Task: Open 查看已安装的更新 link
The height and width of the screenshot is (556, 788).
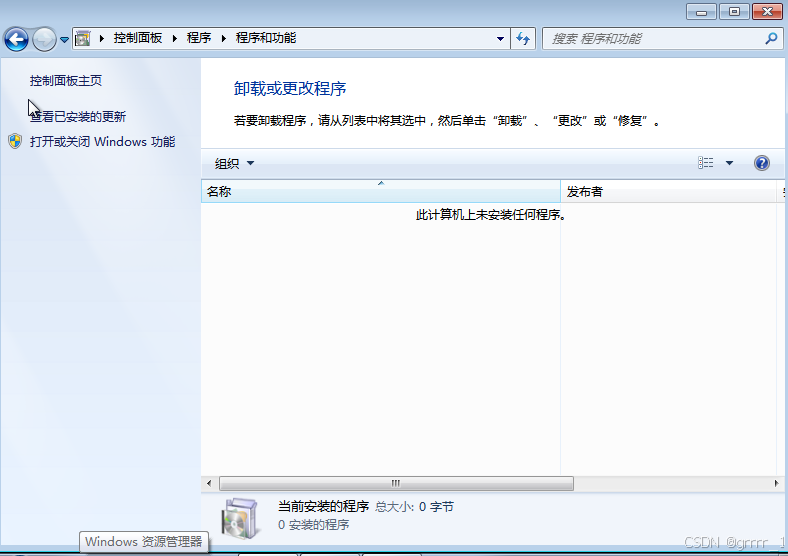Action: [x=78, y=117]
